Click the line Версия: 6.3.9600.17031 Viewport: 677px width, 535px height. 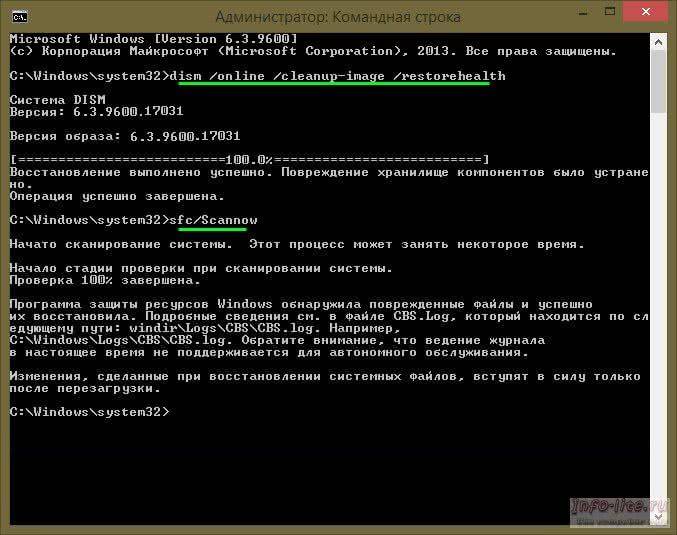click(x=97, y=112)
